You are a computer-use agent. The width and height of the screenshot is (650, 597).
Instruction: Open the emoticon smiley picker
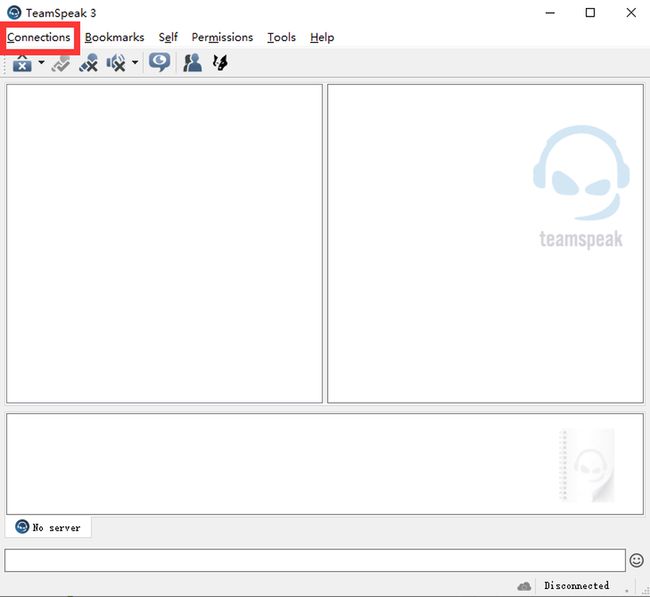coord(636,560)
